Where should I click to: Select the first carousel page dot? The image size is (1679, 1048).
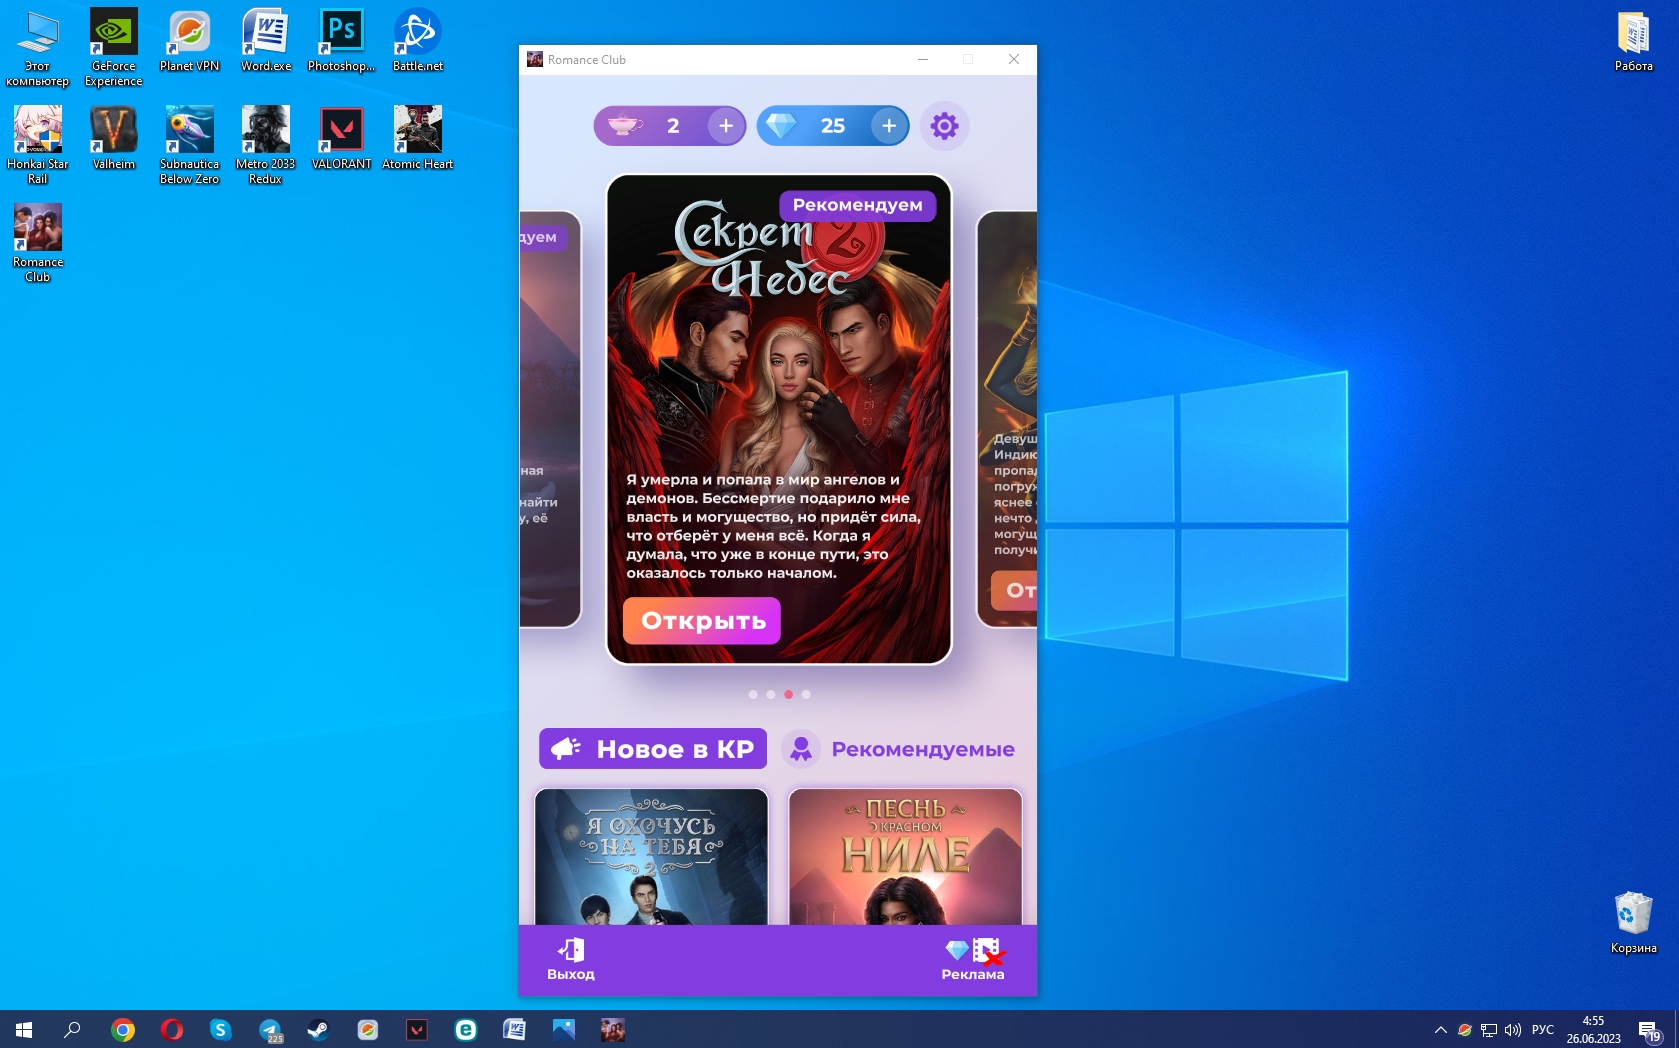coord(753,694)
